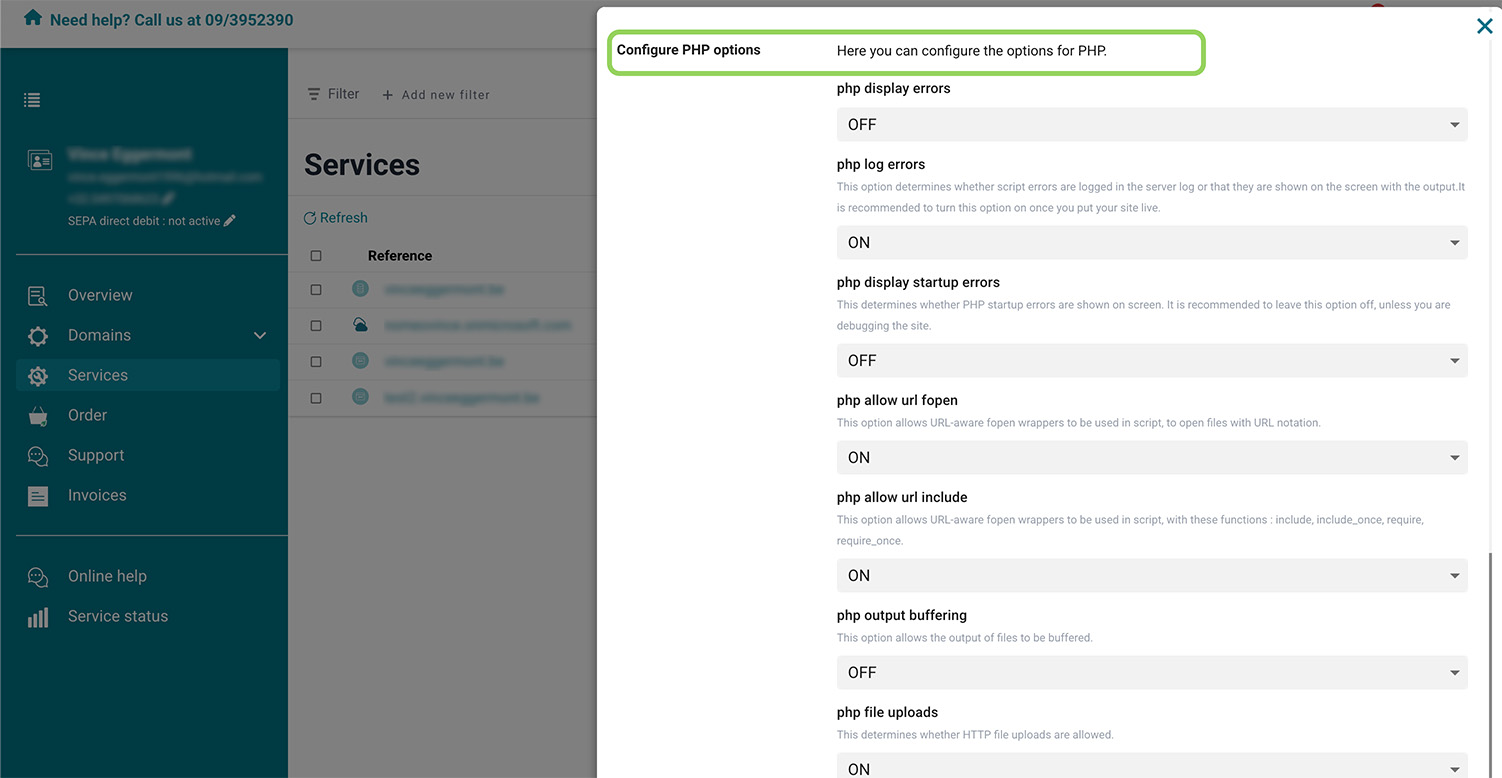The height and width of the screenshot is (778, 1502).
Task: Click the Refresh circular arrow icon
Action: (x=310, y=218)
